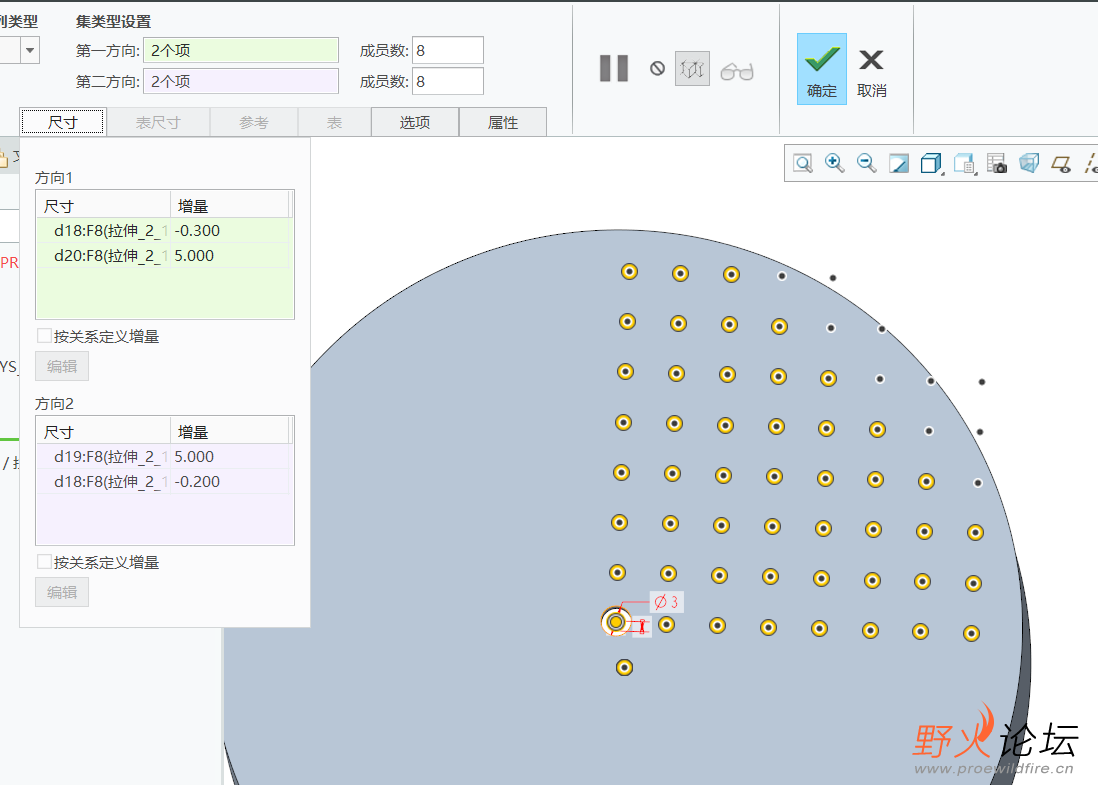Toggle the perspective view icon
Image resolution: width=1098 pixels, height=785 pixels.
pyautogui.click(x=1029, y=164)
